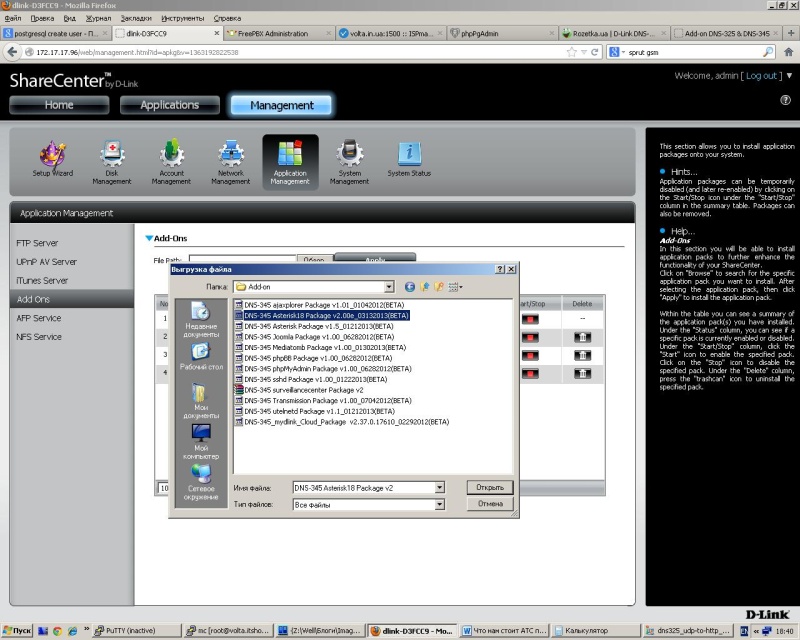Open the Setup Wizard icon
Viewport: 800px width, 640px height.
(53, 160)
